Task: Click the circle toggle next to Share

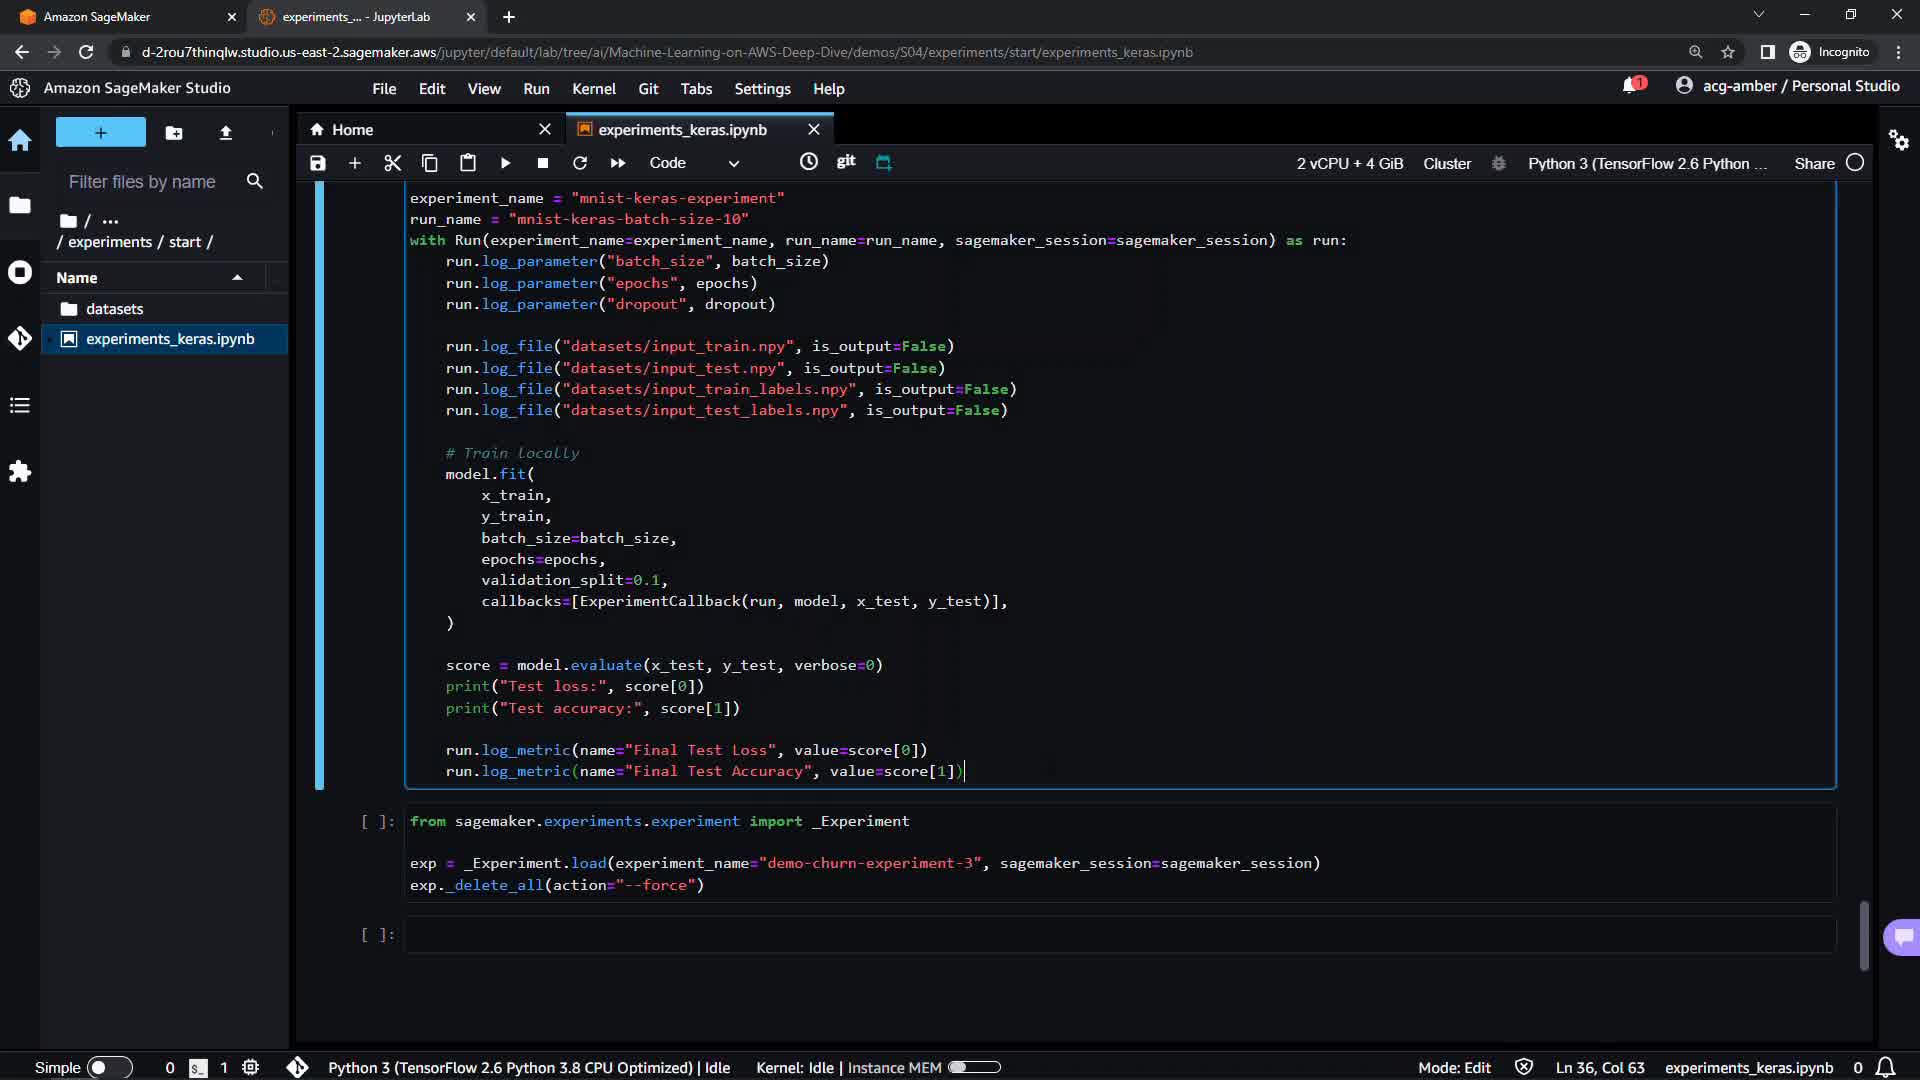Action: [x=1855, y=163]
